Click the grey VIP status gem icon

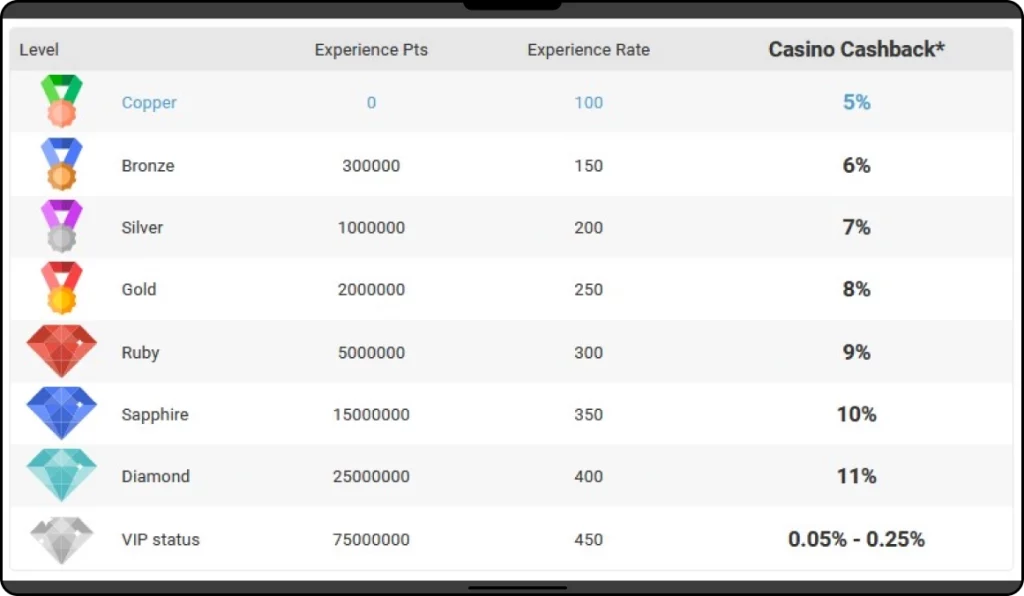click(x=61, y=540)
